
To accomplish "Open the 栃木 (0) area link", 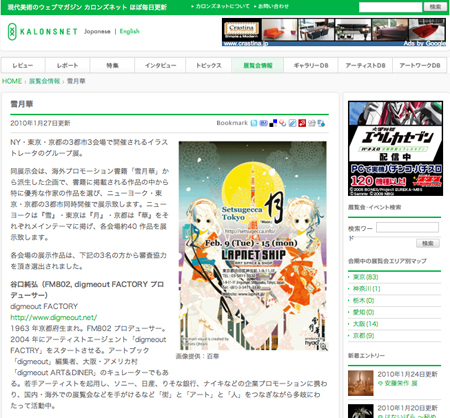I will (363, 300).
